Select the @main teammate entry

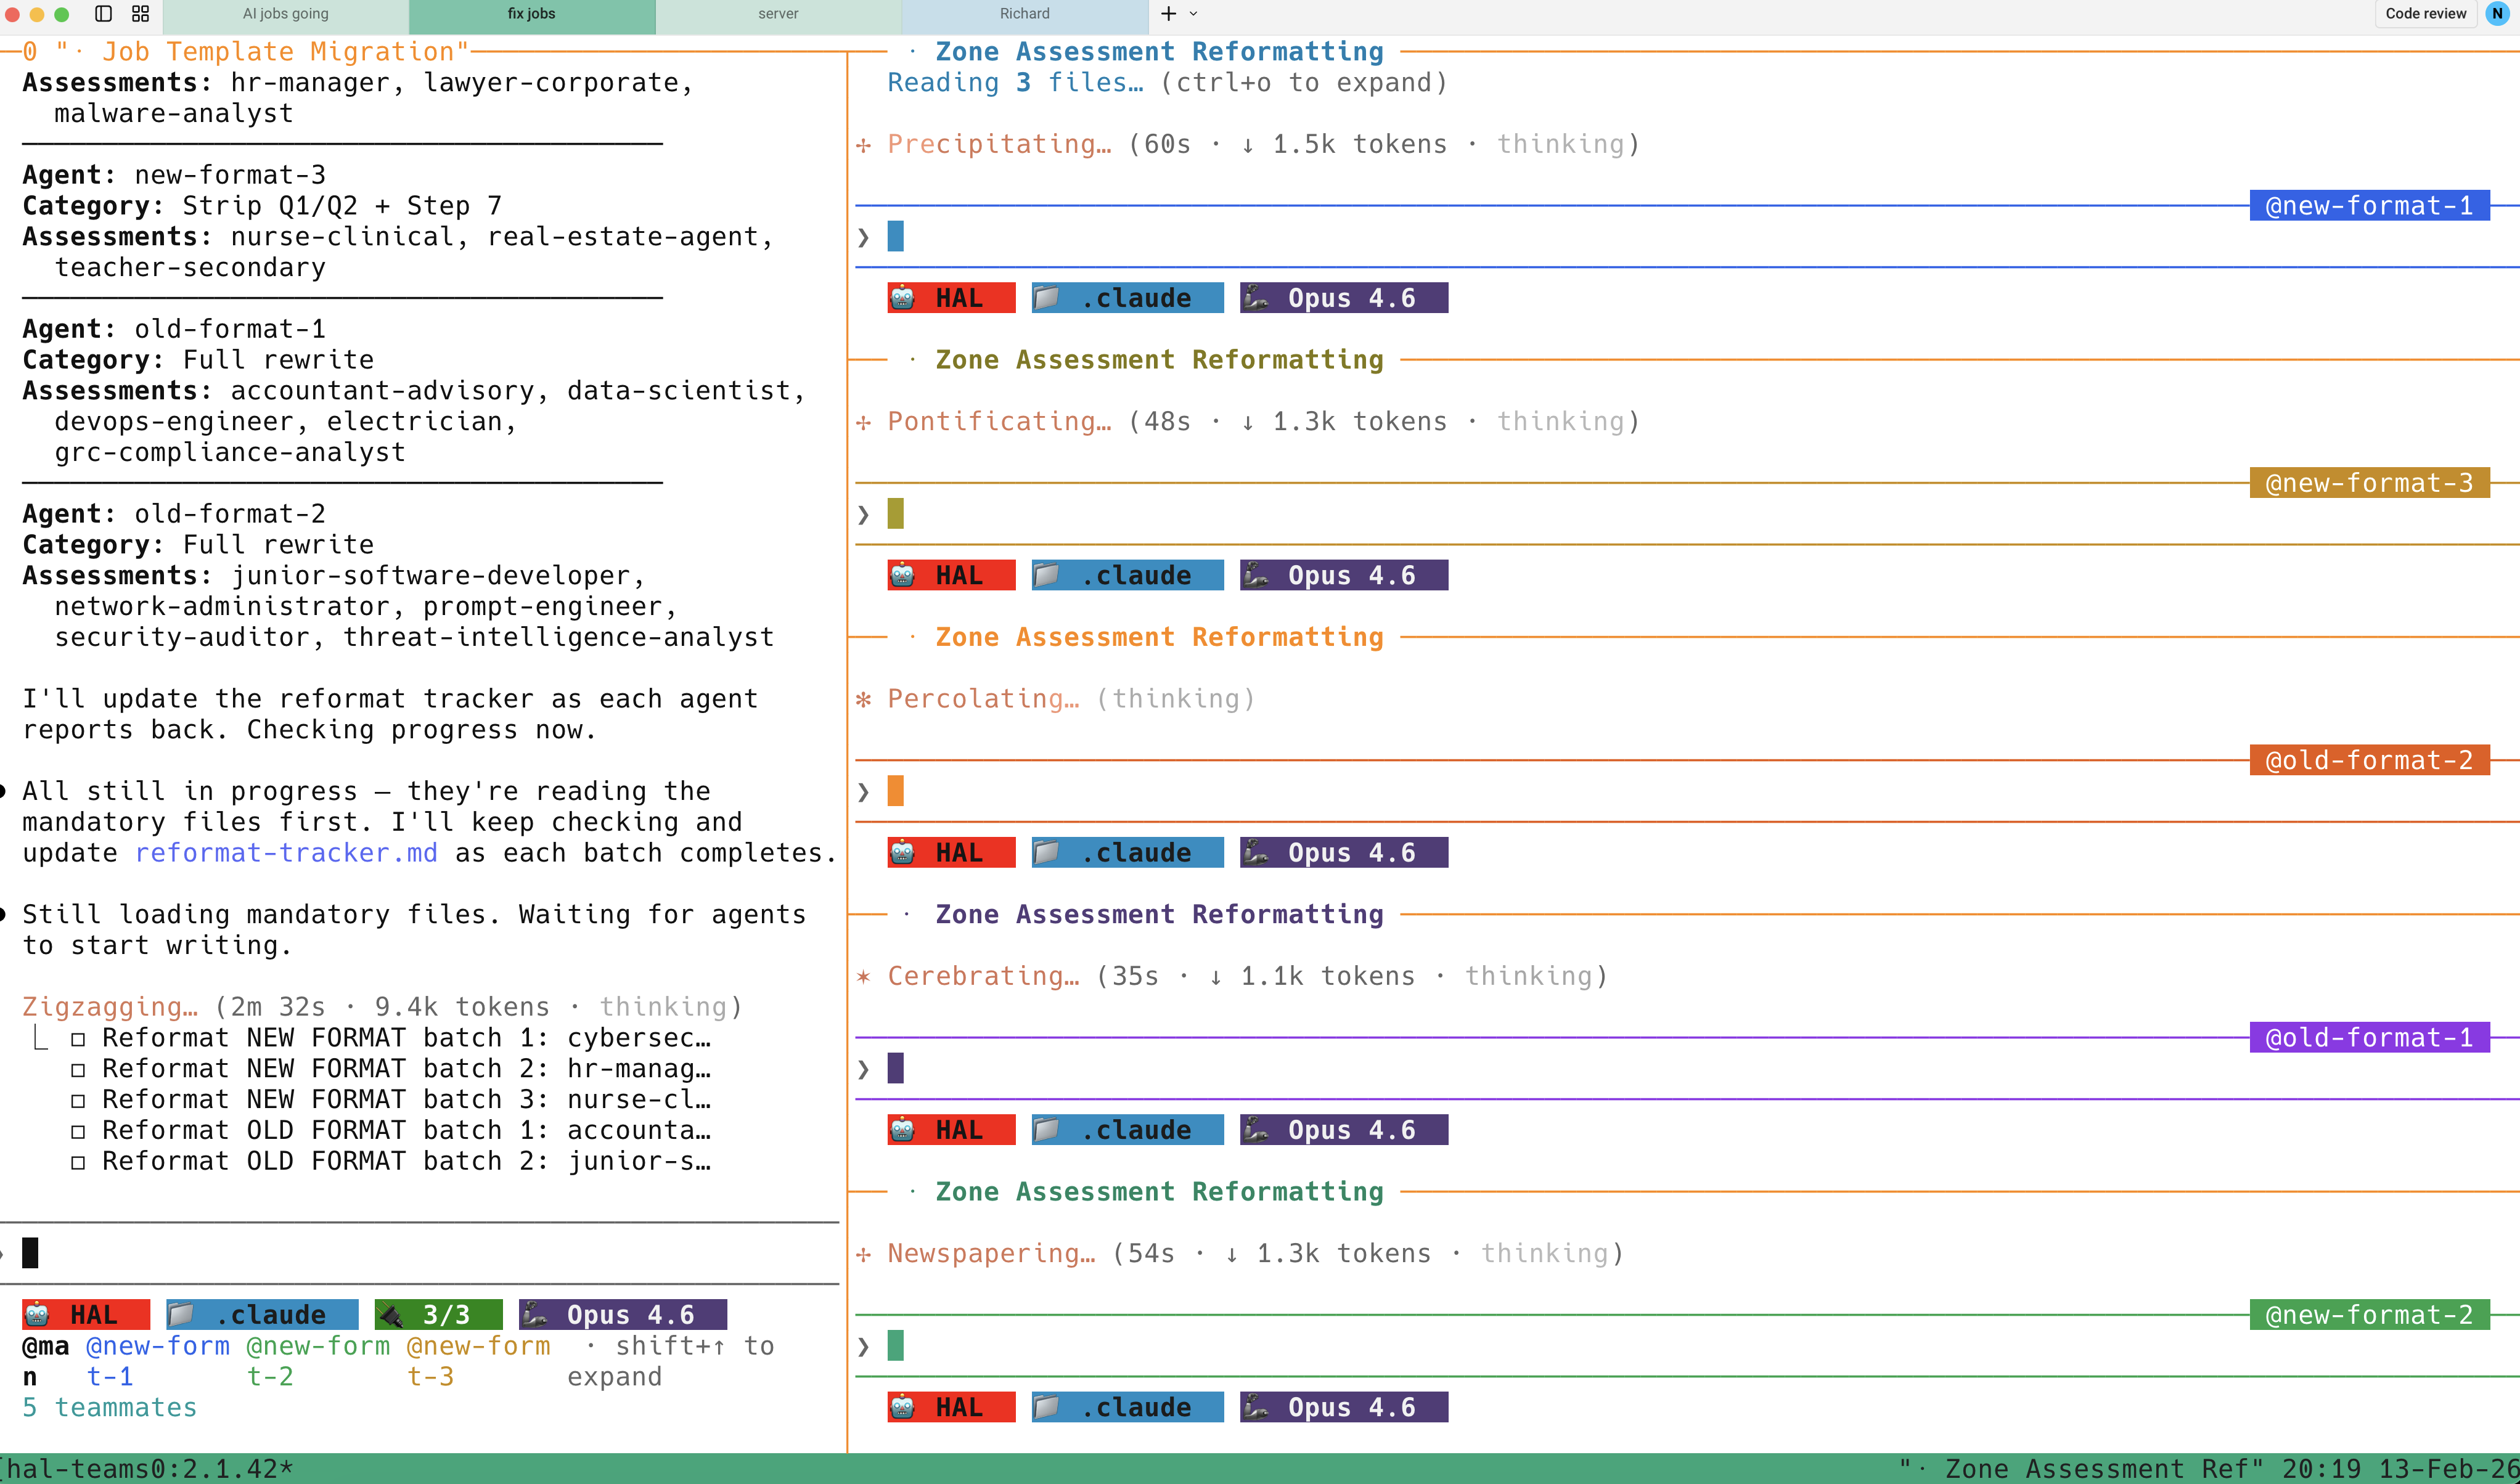click(46, 1361)
